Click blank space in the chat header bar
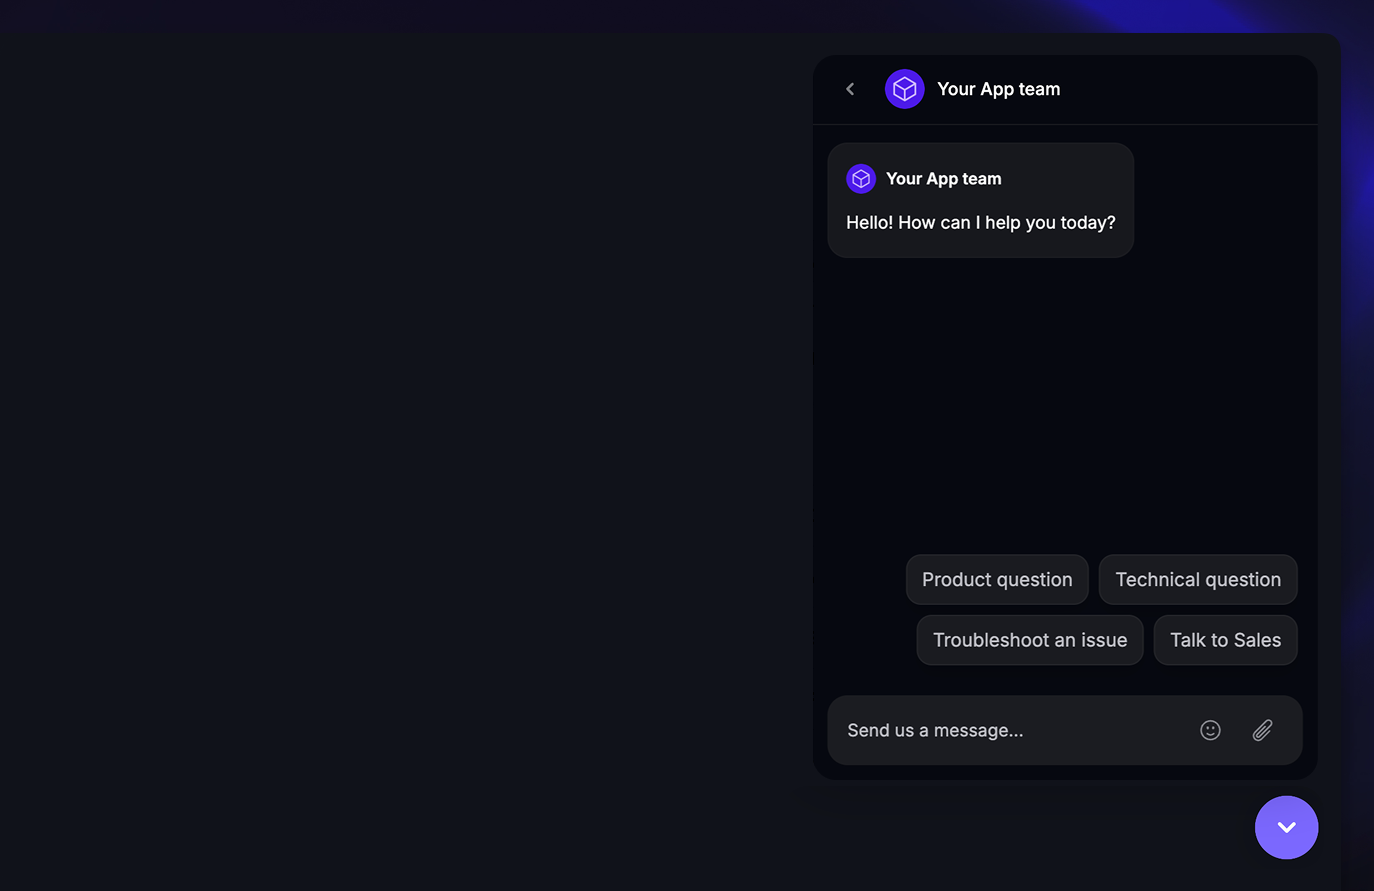The height and width of the screenshot is (891, 1374). coord(1190,89)
